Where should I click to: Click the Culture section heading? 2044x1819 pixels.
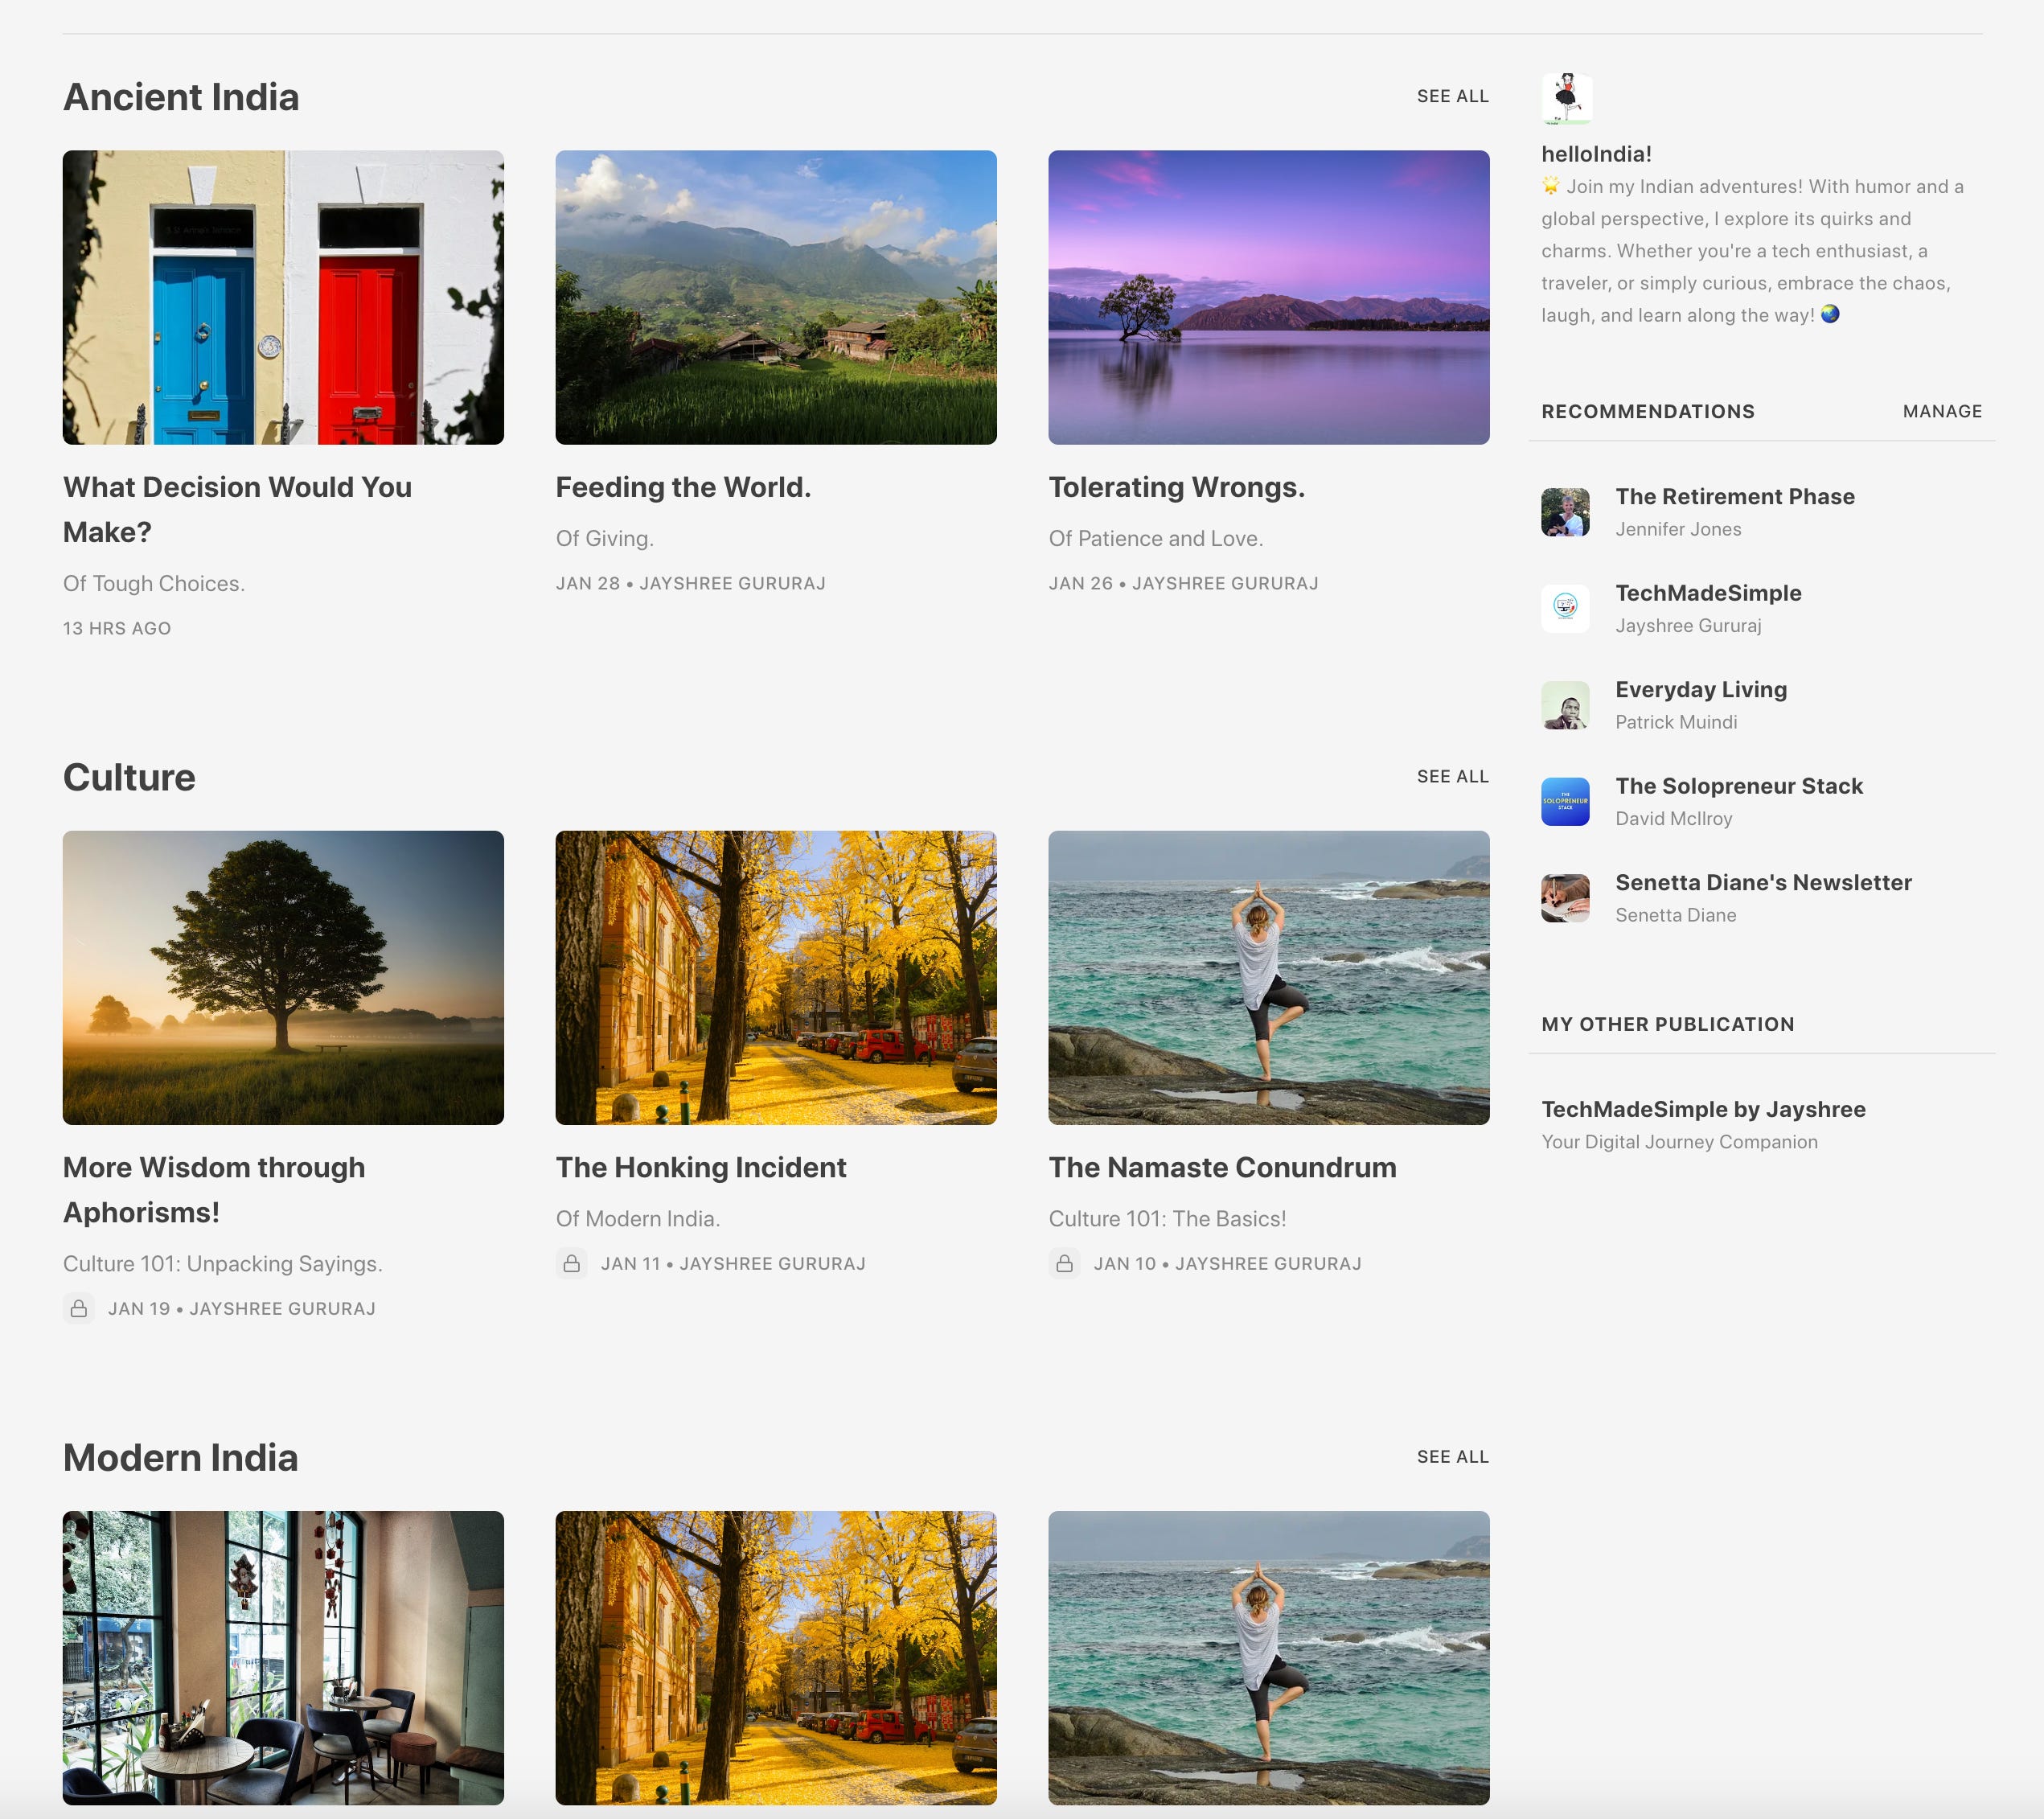point(129,776)
